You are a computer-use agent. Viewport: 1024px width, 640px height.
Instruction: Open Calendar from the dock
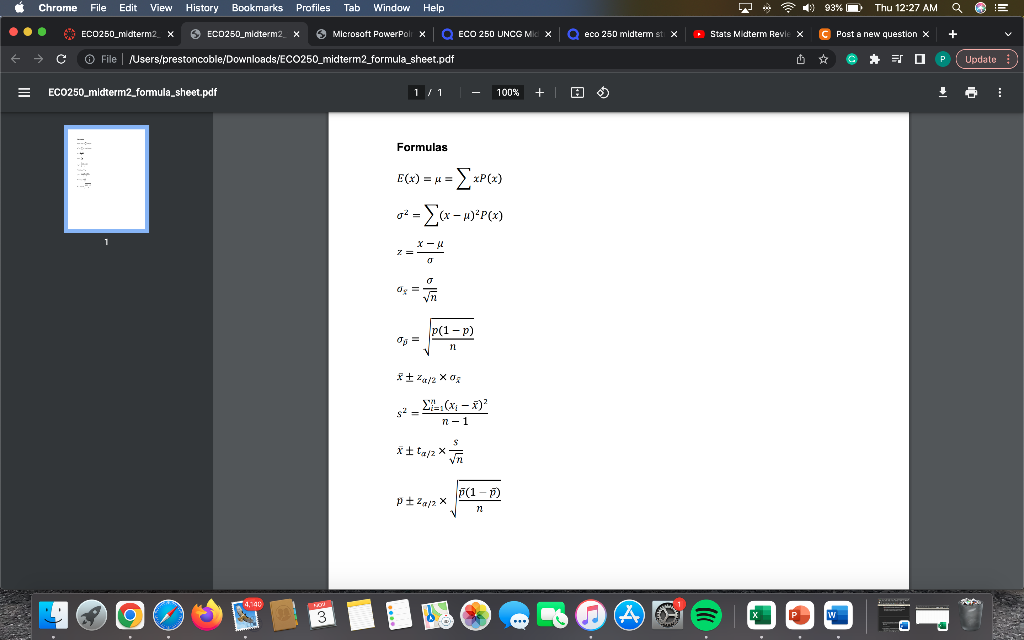(x=321, y=615)
